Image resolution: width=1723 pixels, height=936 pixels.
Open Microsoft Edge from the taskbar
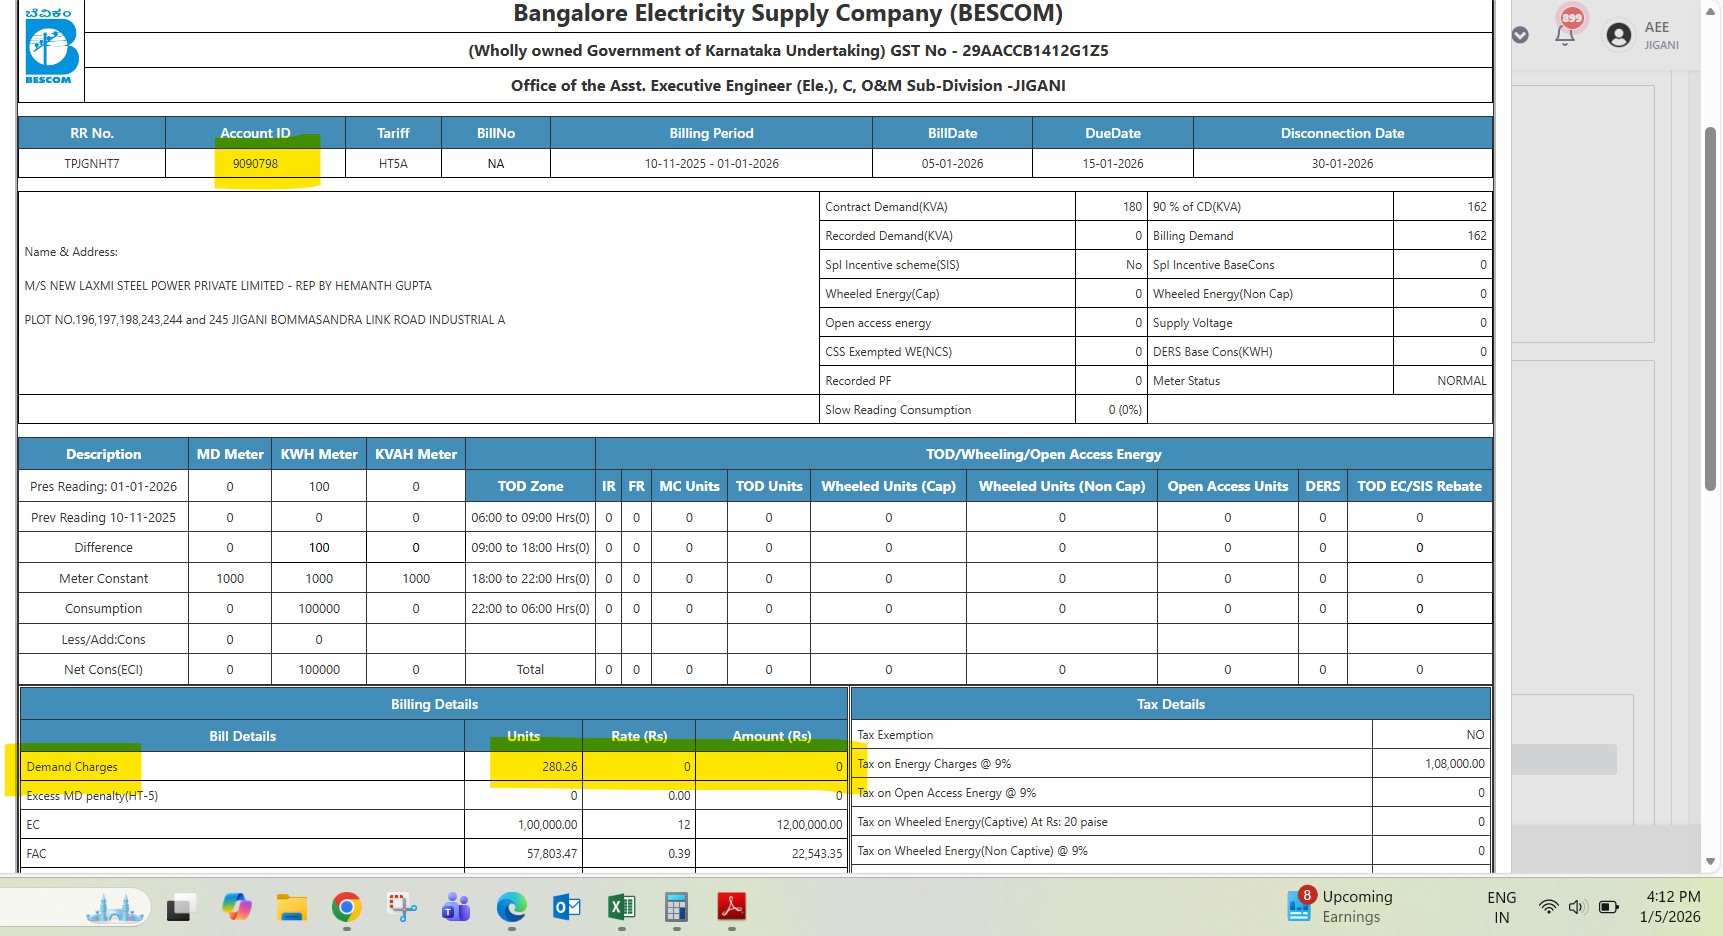(511, 907)
